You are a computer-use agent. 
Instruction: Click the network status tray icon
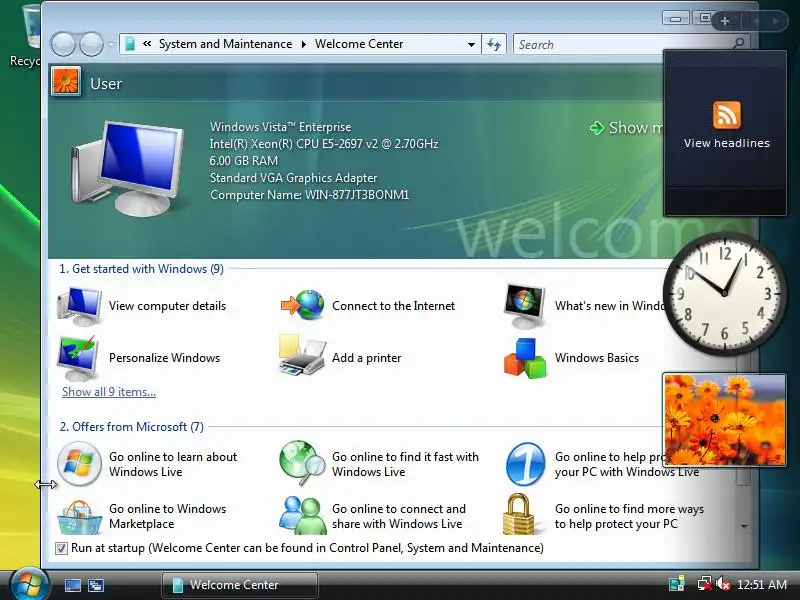coord(704,584)
